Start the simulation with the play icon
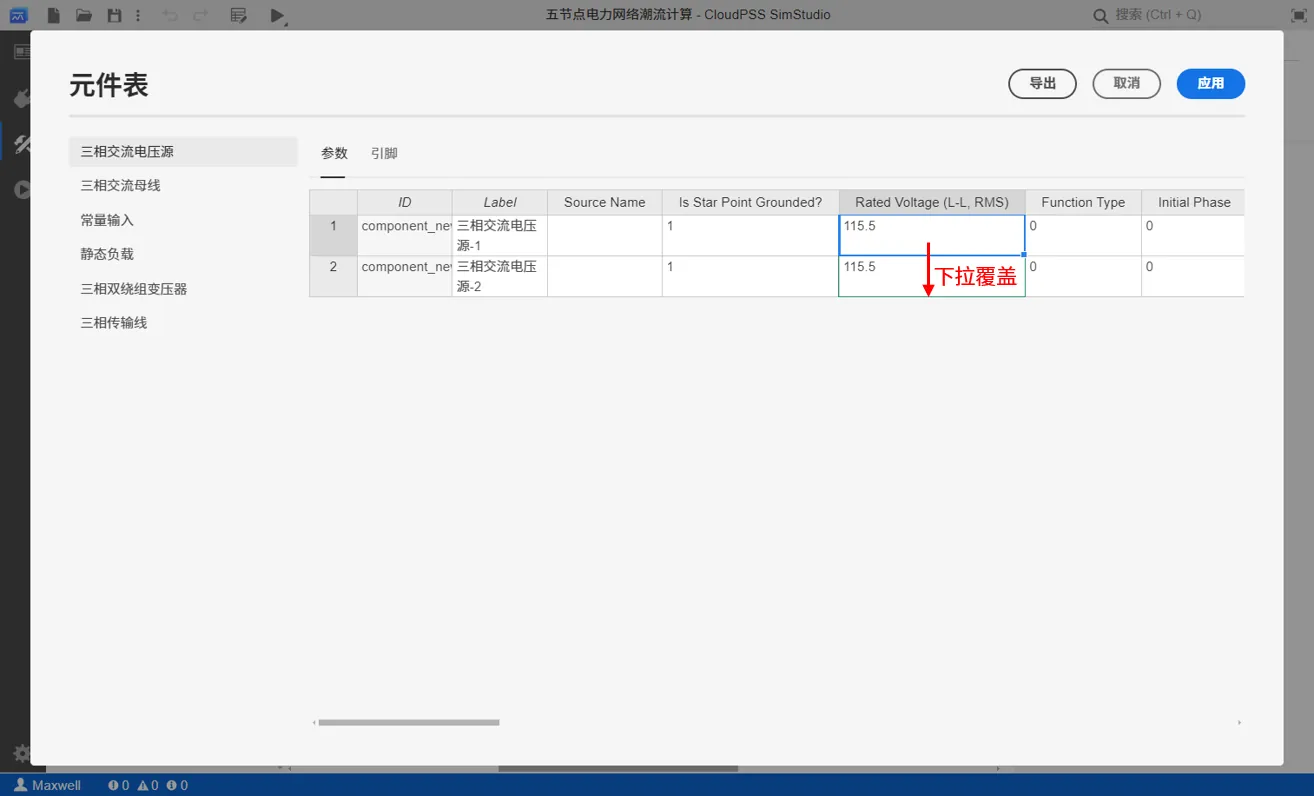Viewport: 1314px width, 796px height. [278, 15]
